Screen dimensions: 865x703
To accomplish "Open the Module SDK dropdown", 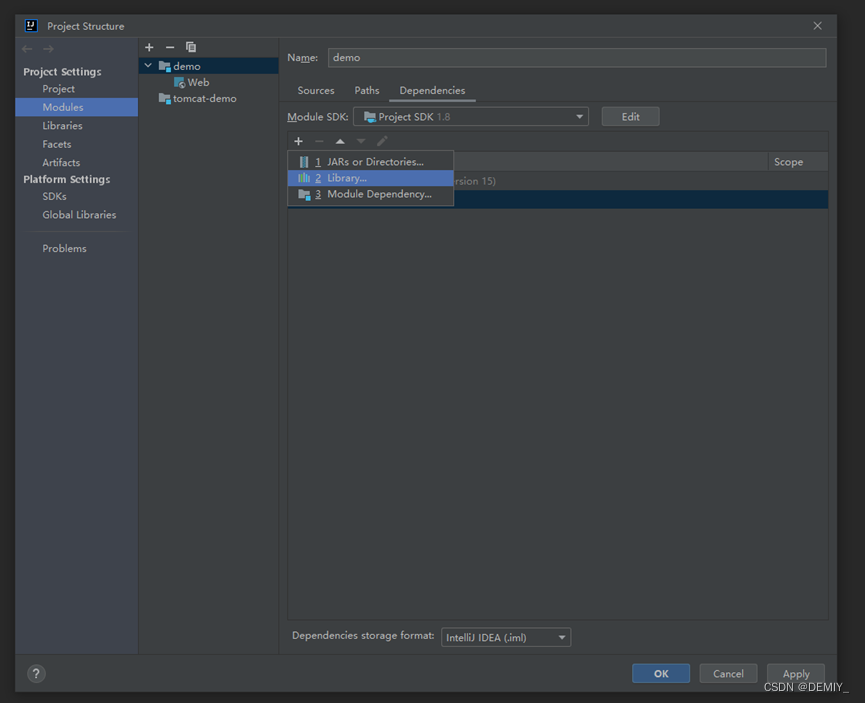I will pos(471,117).
